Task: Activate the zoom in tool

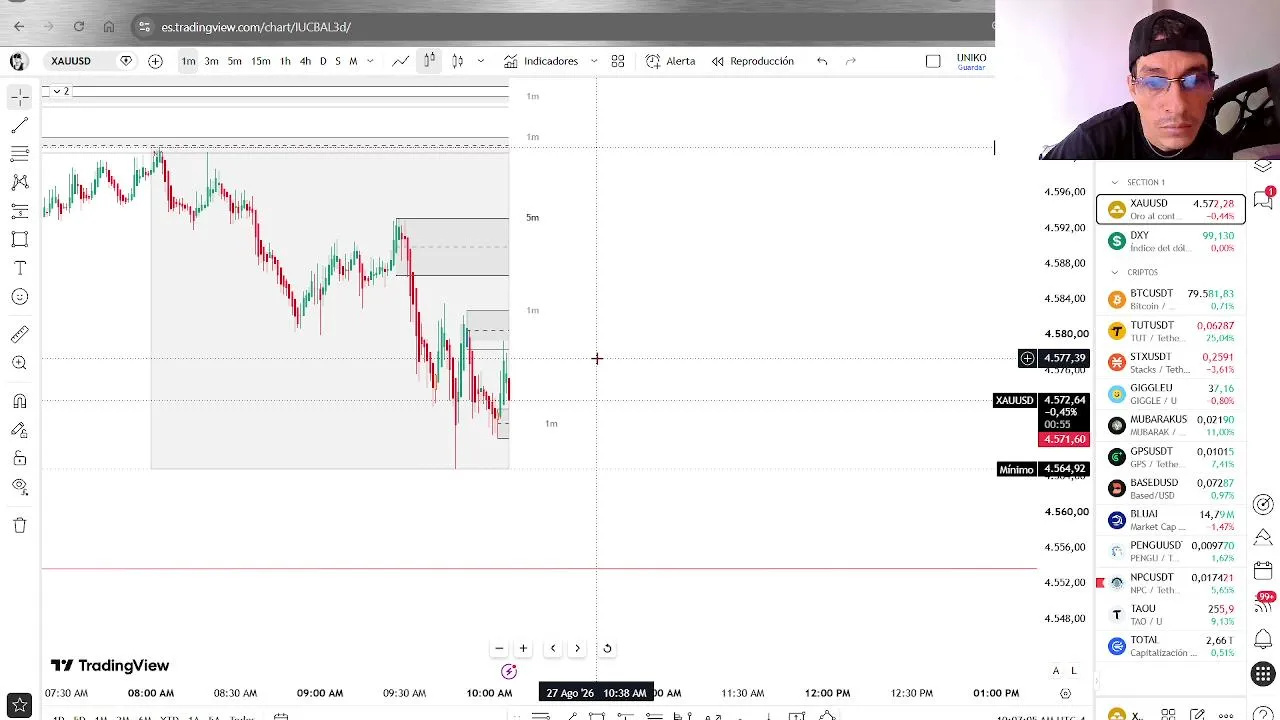Action: tap(19, 363)
